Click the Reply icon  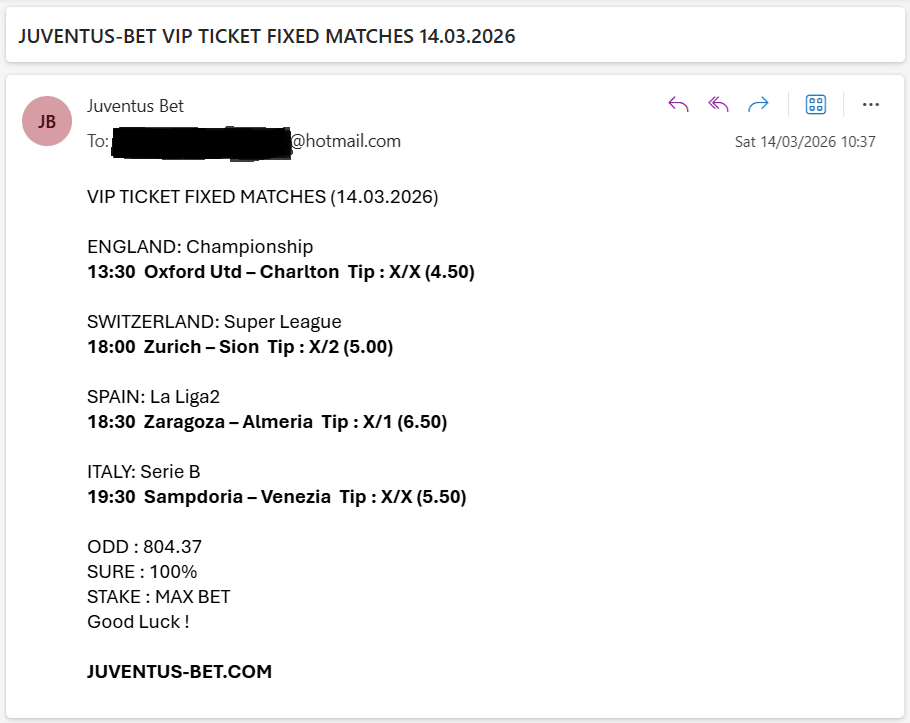click(x=678, y=103)
